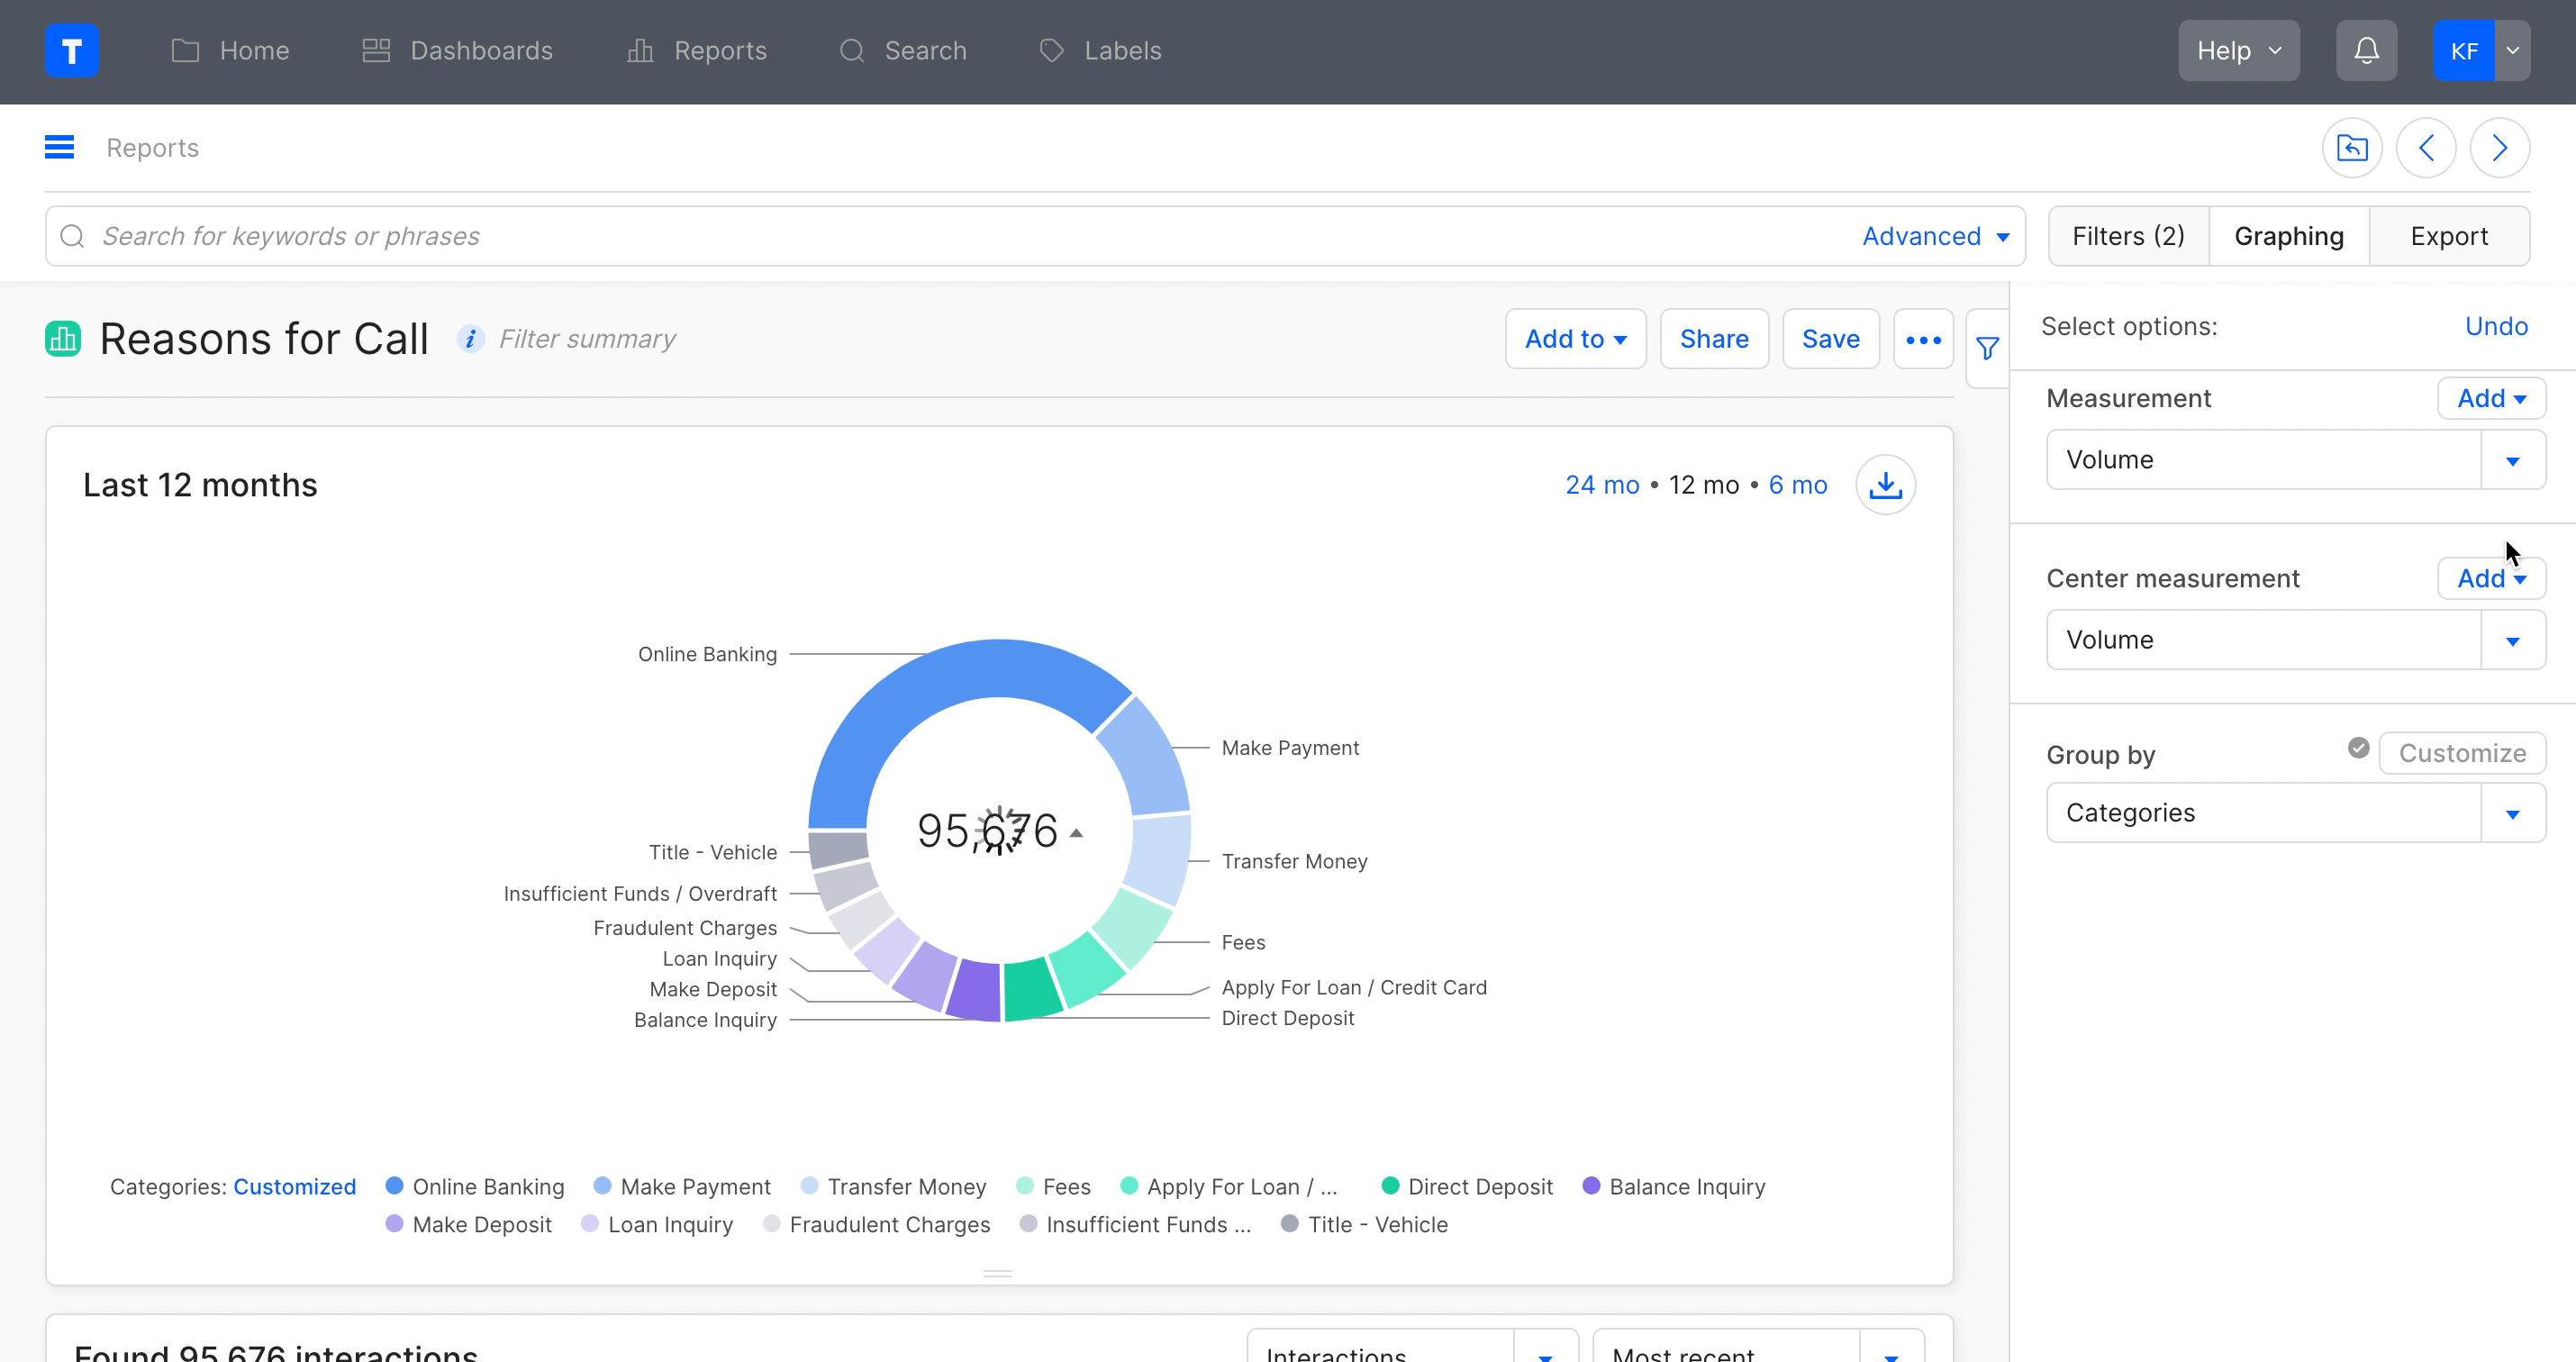Go to the previous report arrow
Image resolution: width=2576 pixels, height=1362 pixels.
tap(2425, 148)
